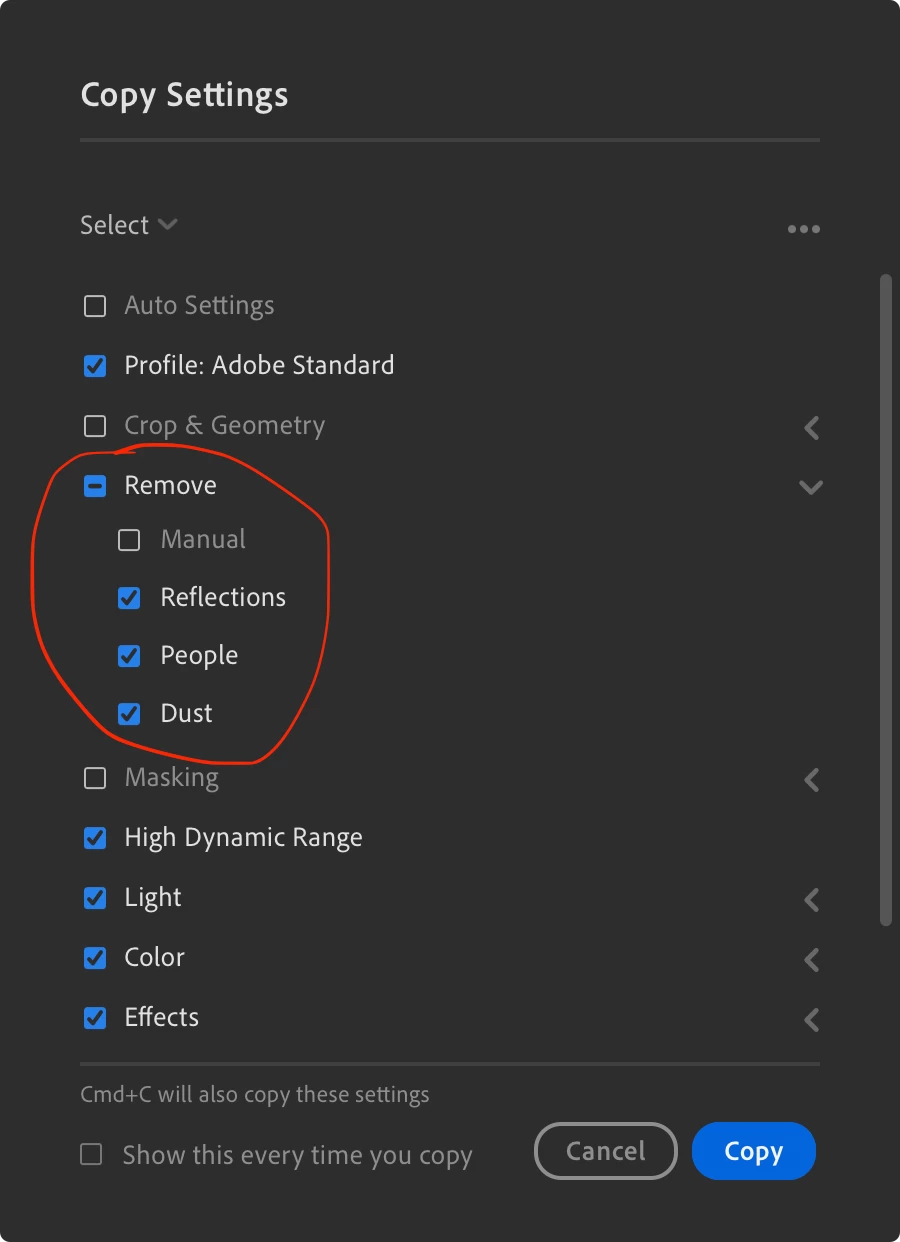Uncheck the People checkbox

[129, 656]
